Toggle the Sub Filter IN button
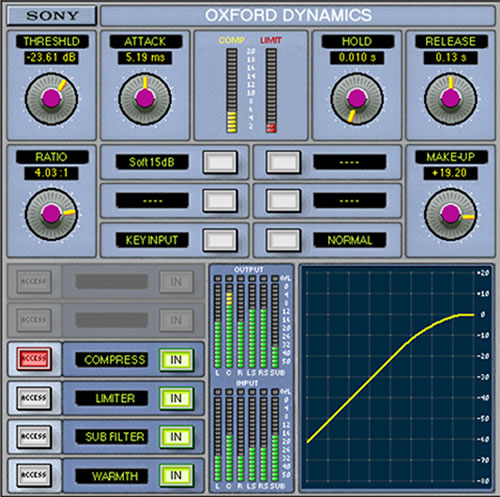Screen dimensions: 500x497 coord(176,437)
